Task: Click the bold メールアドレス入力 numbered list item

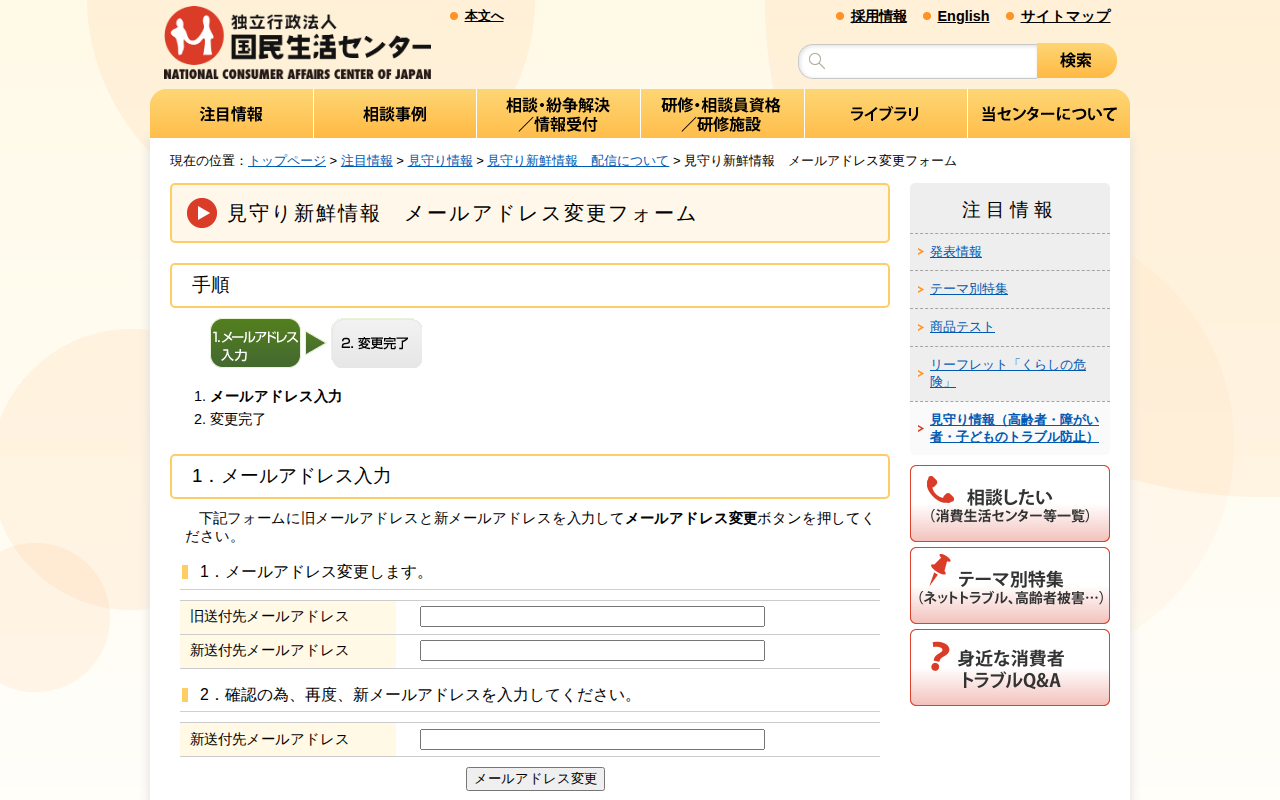Action: tap(276, 396)
